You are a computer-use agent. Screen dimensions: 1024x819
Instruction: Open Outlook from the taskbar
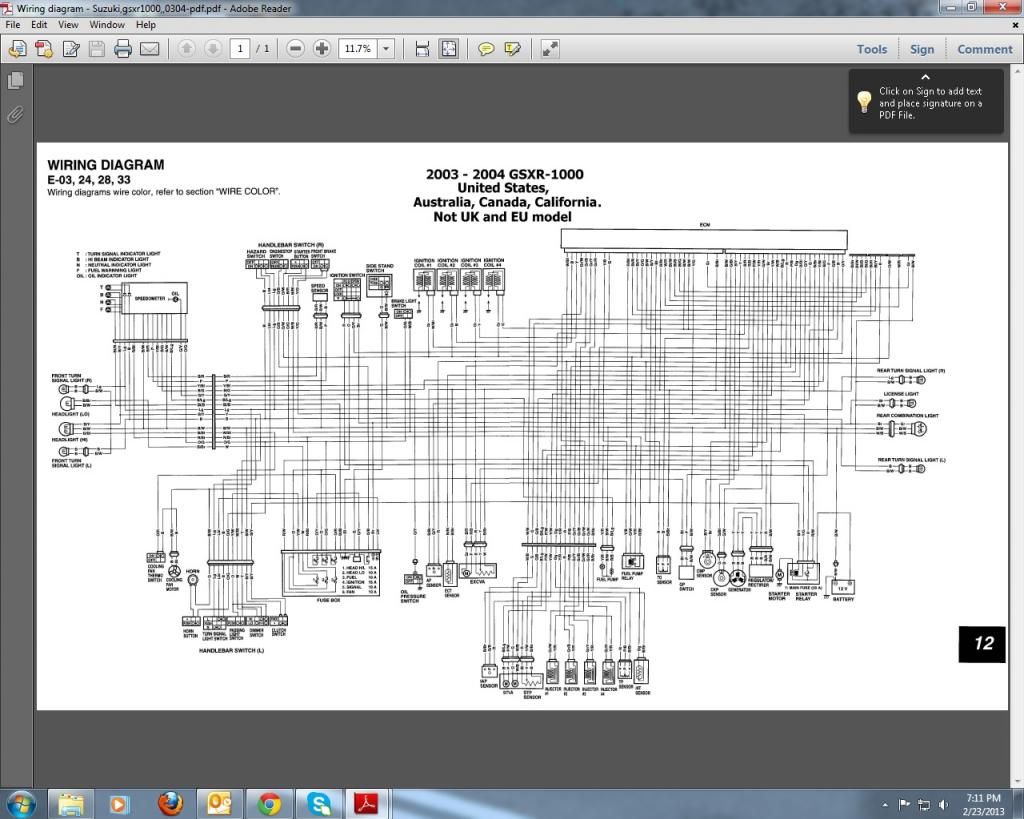click(219, 803)
